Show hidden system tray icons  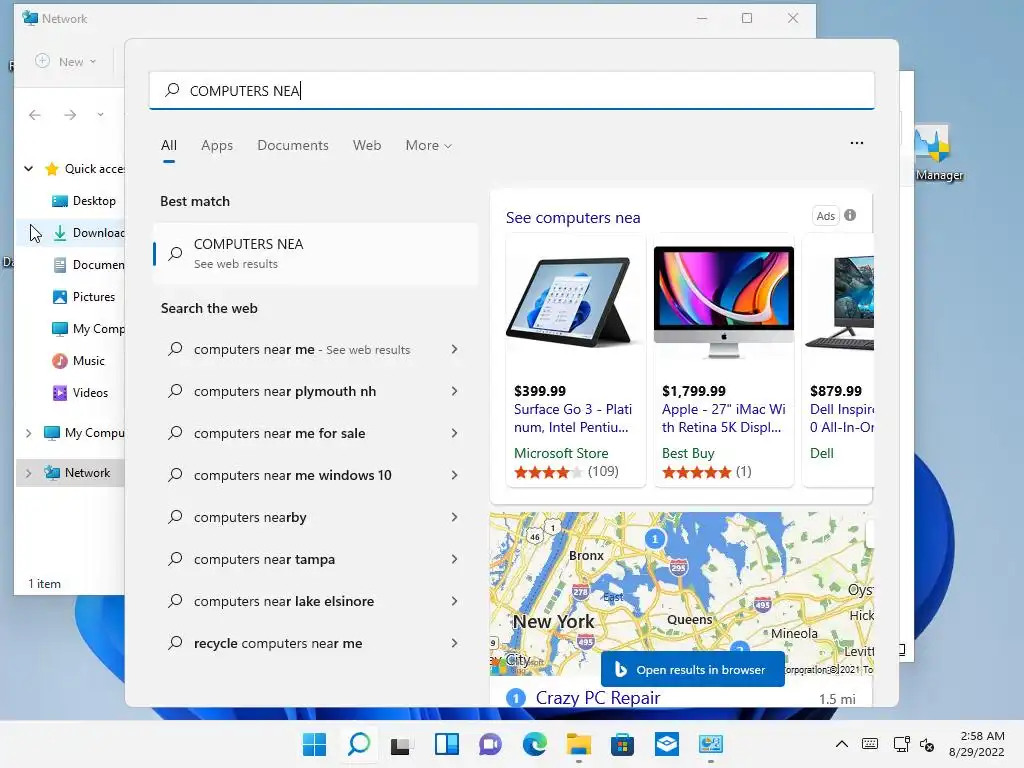(842, 744)
